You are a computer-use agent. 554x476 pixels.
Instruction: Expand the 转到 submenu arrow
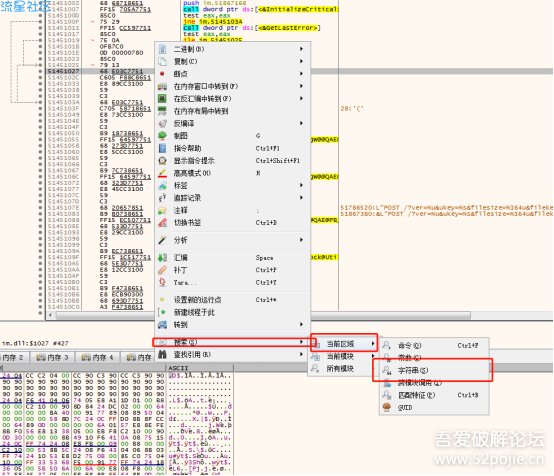[x=301, y=324]
